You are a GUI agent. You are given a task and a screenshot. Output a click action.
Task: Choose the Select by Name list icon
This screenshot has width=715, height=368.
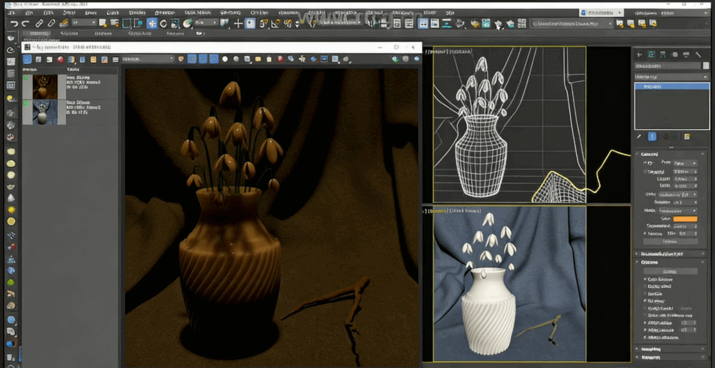(x=114, y=24)
